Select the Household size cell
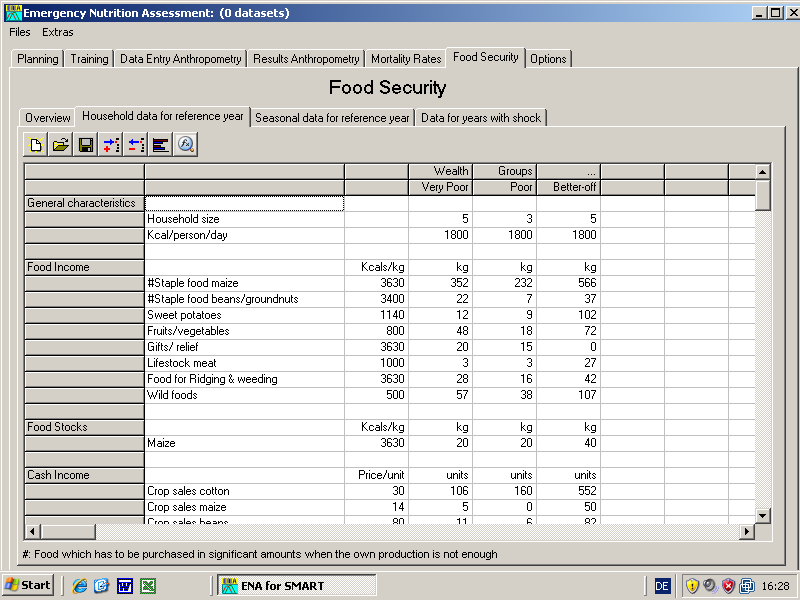Screen dimensions: 800x600 [244, 219]
